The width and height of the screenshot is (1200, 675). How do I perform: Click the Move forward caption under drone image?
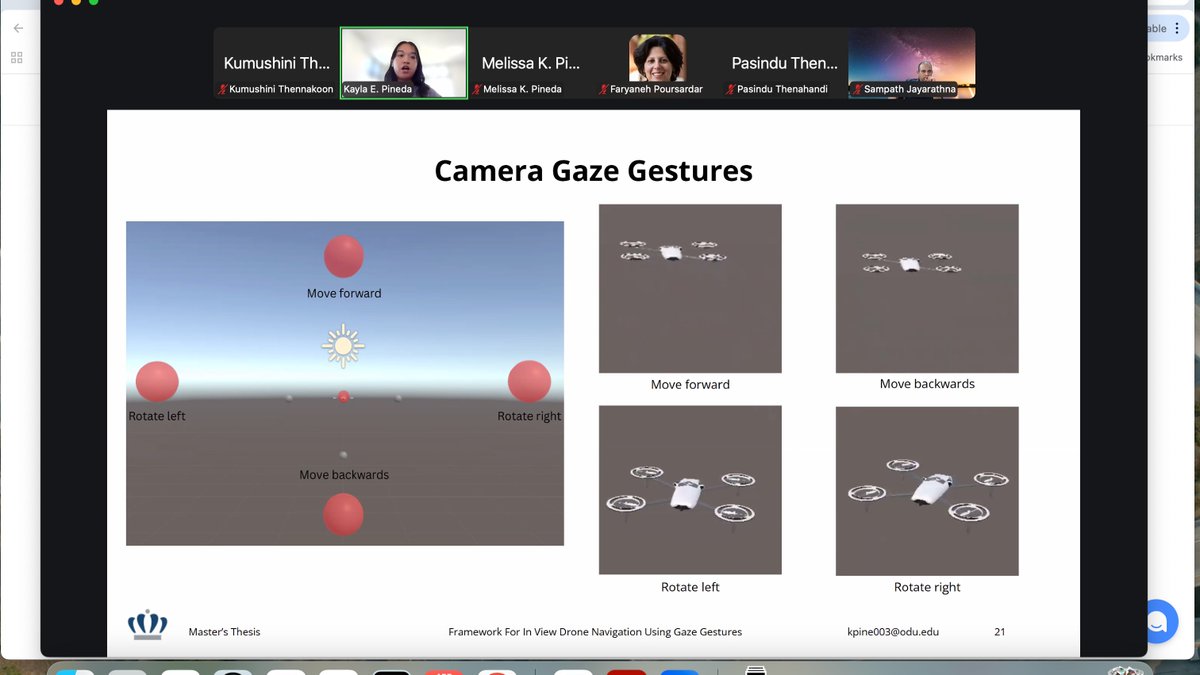click(x=690, y=385)
